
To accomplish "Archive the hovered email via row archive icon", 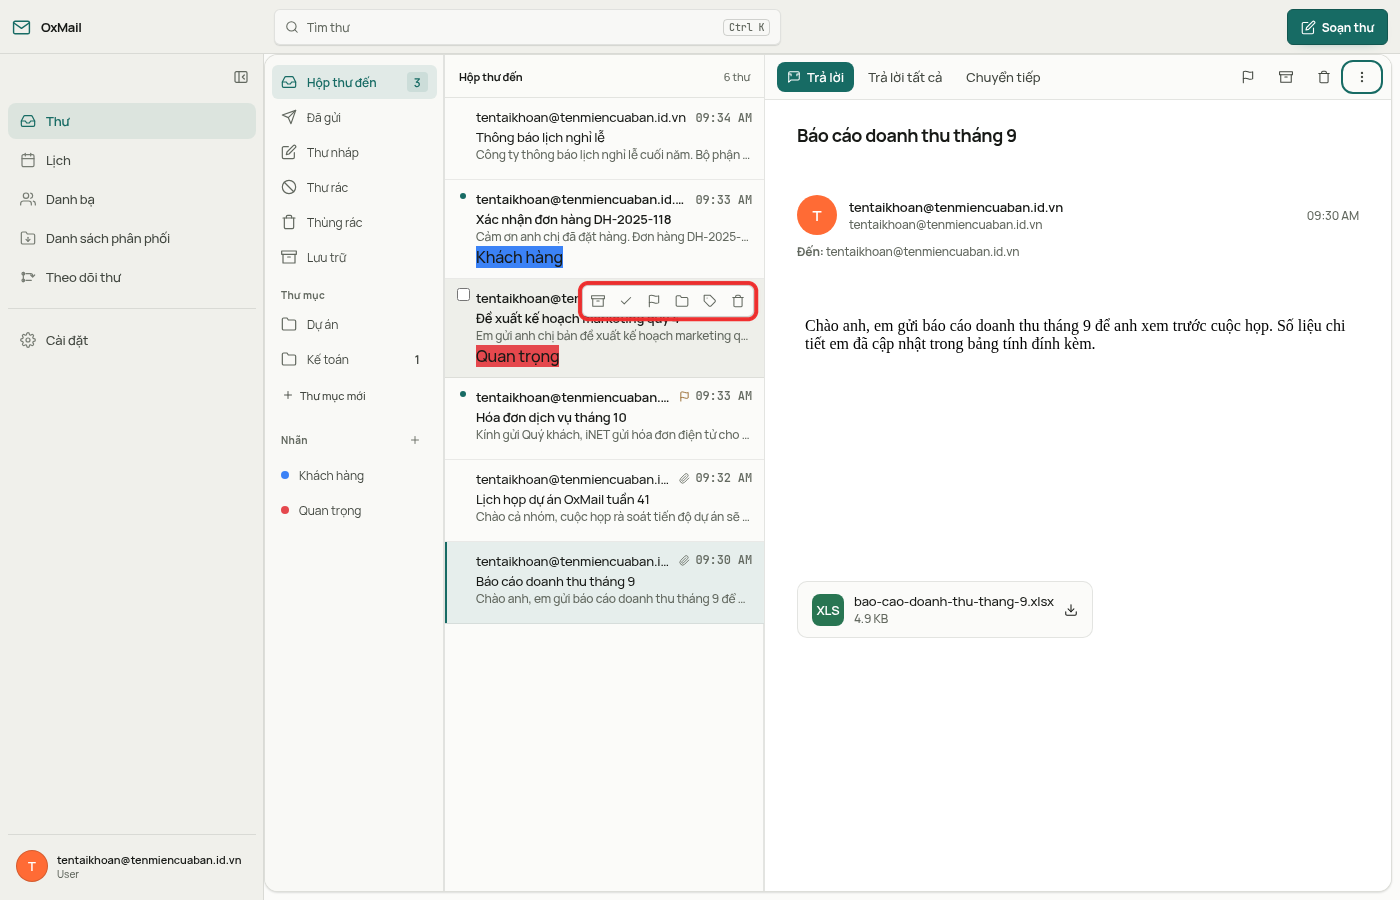I will pos(598,301).
